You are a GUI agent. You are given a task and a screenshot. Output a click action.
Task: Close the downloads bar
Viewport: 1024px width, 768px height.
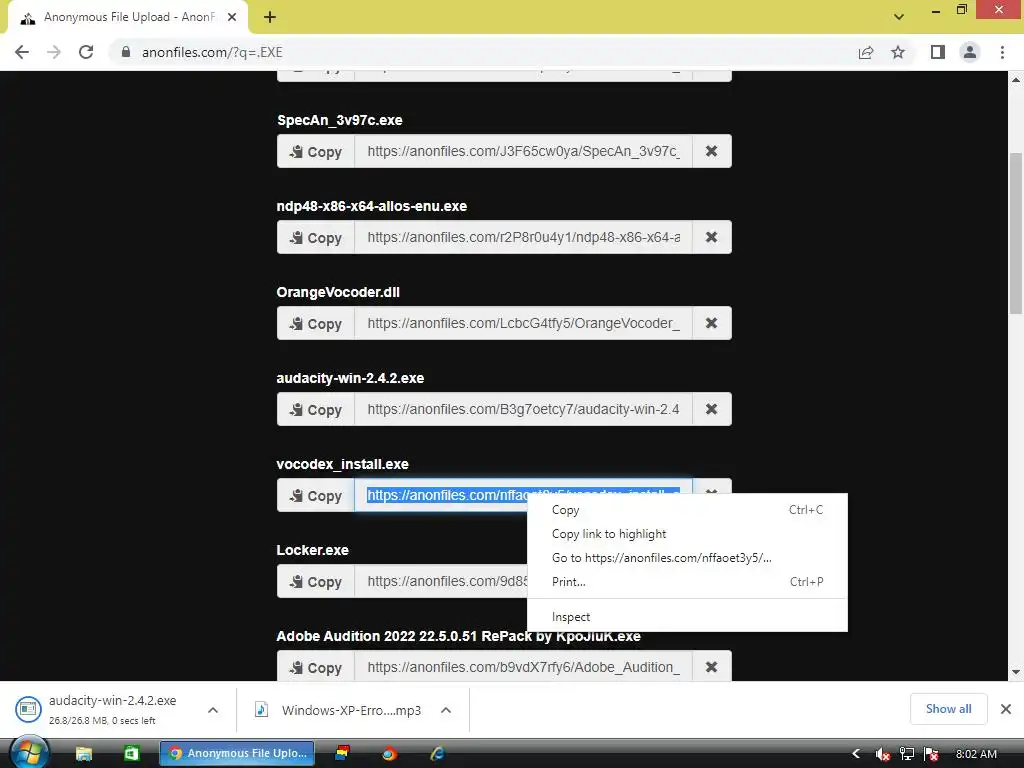(1006, 709)
